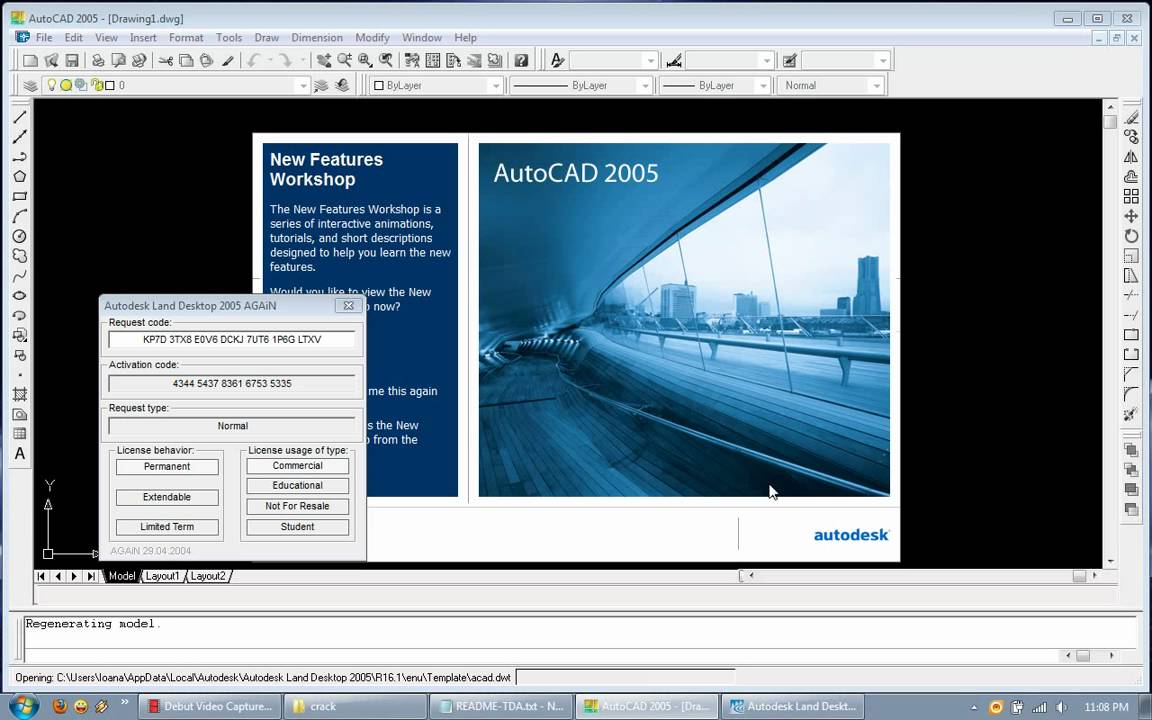Viewport: 1152px width, 720px height.
Task: Click the Windows Start orb
Action: (24, 706)
